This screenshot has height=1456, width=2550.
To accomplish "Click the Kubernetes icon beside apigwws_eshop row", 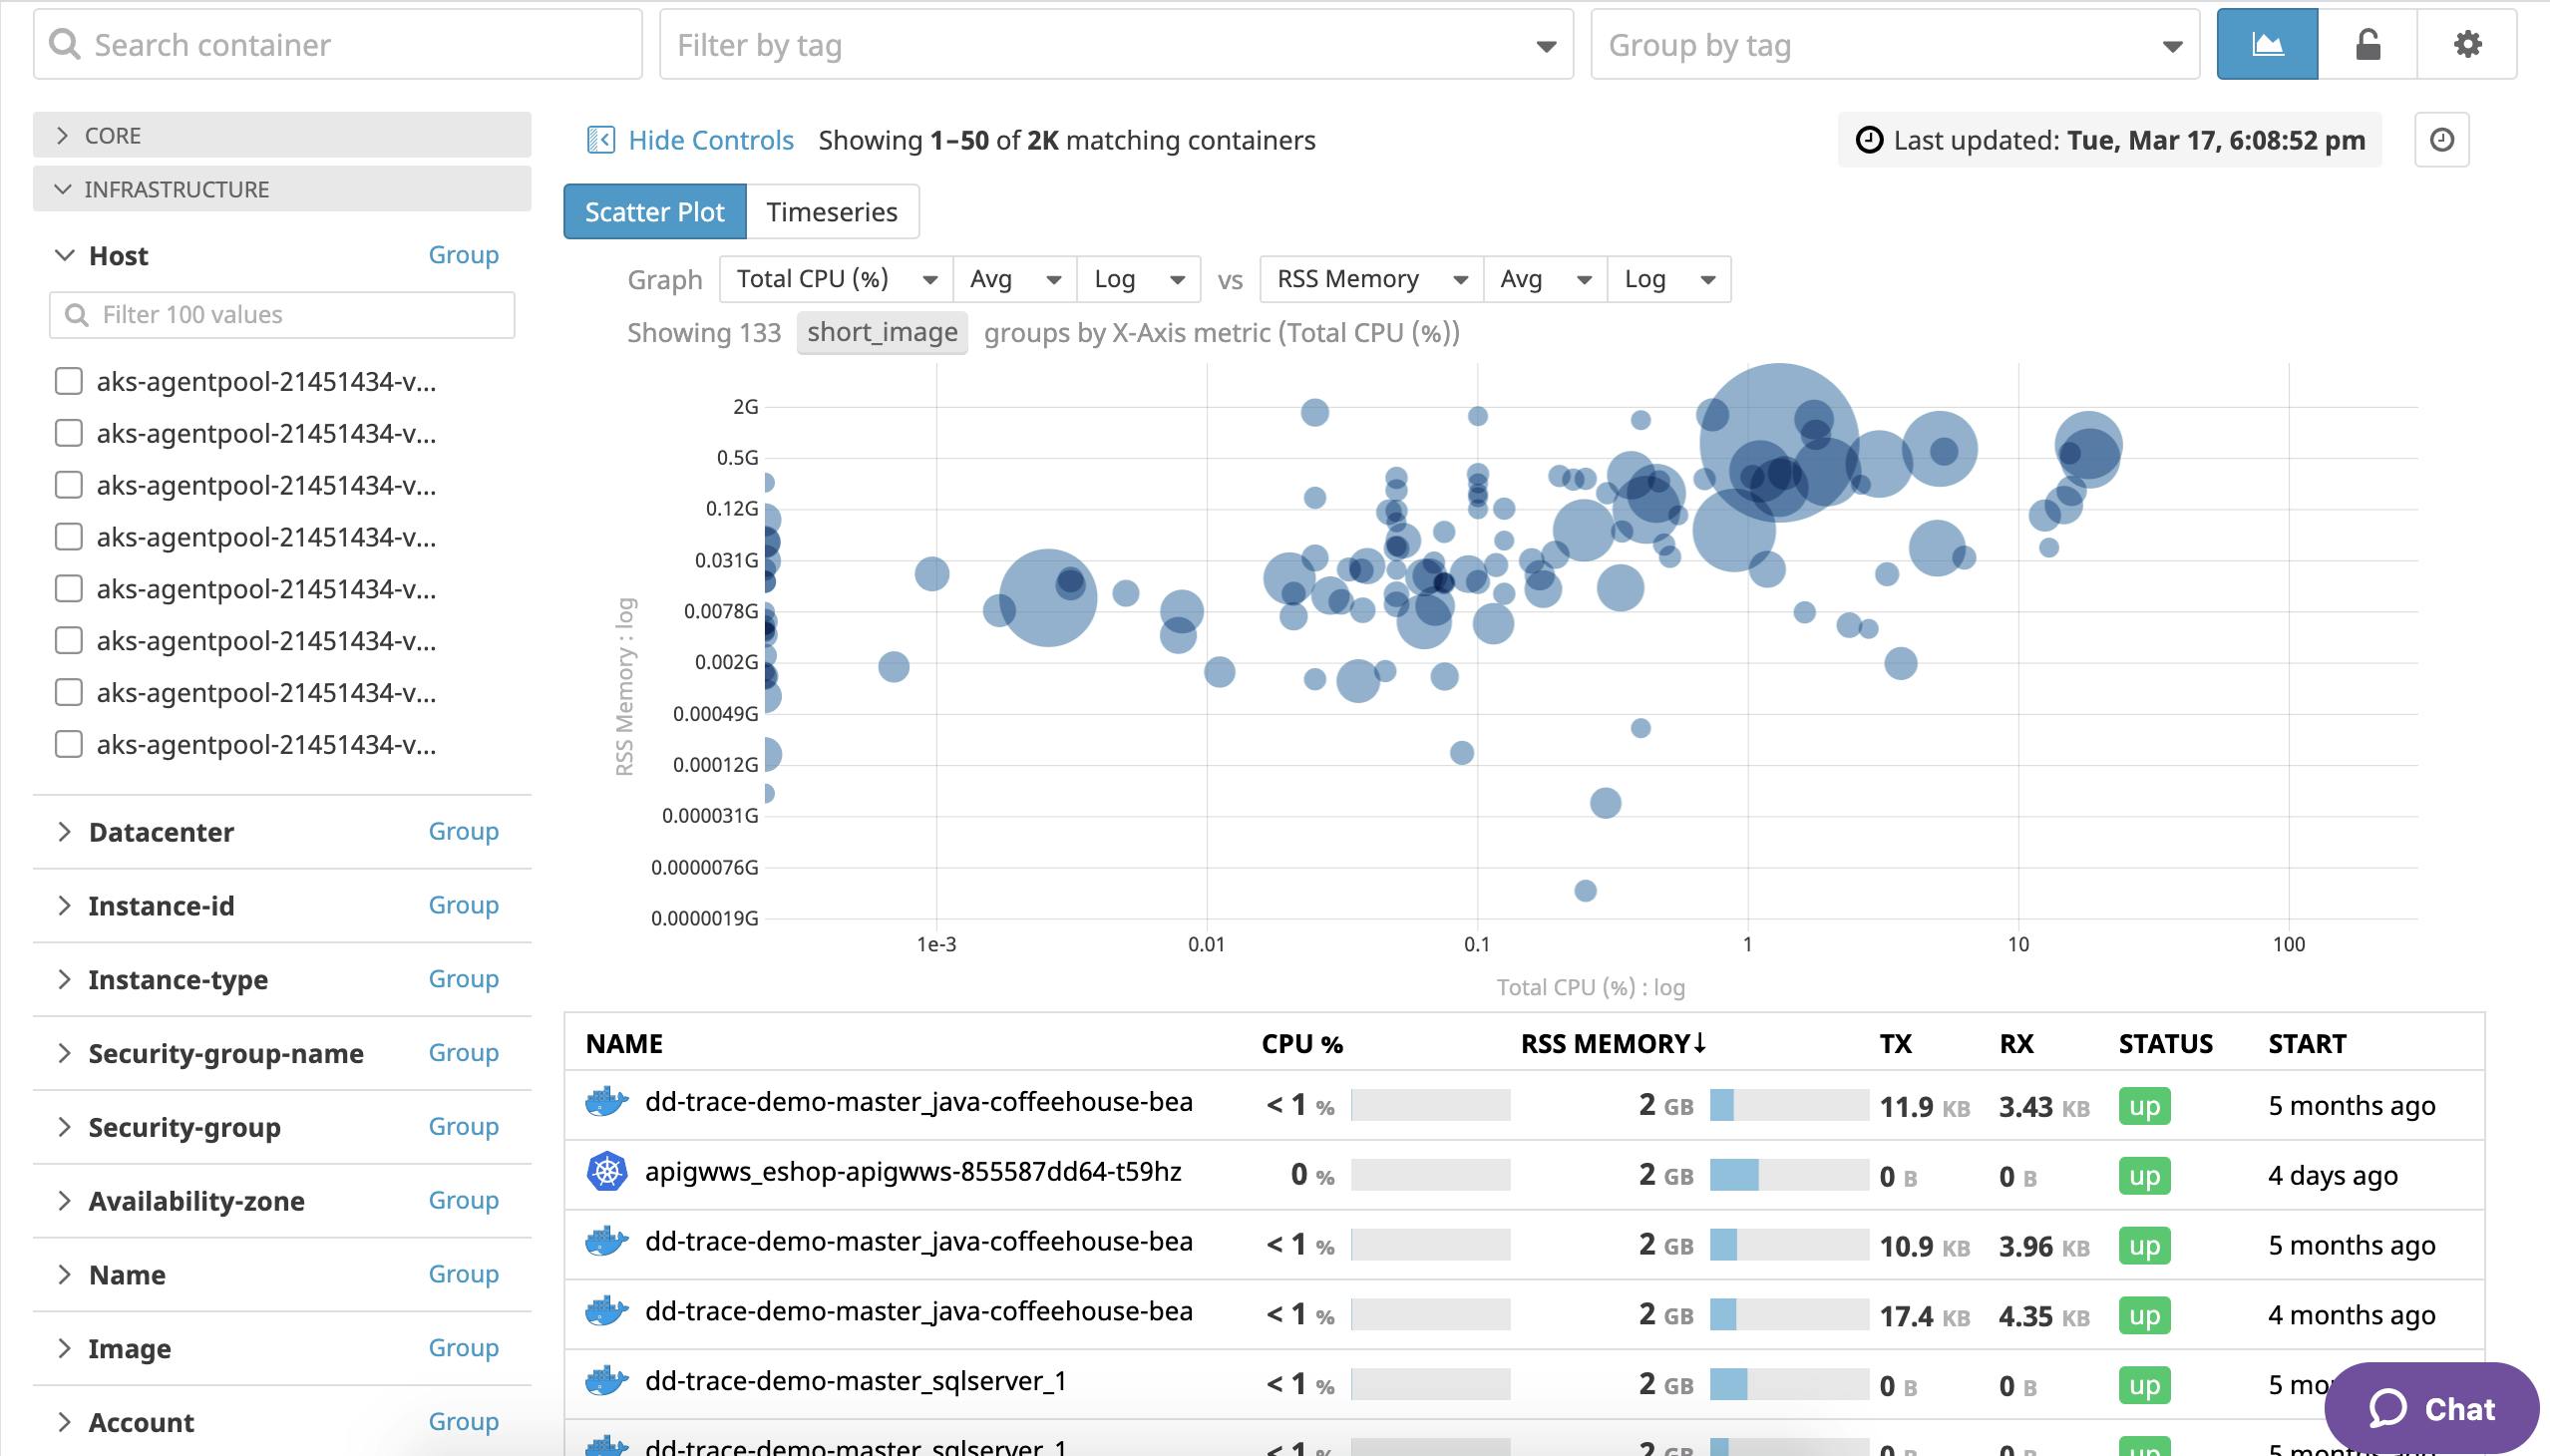I will [x=608, y=1171].
